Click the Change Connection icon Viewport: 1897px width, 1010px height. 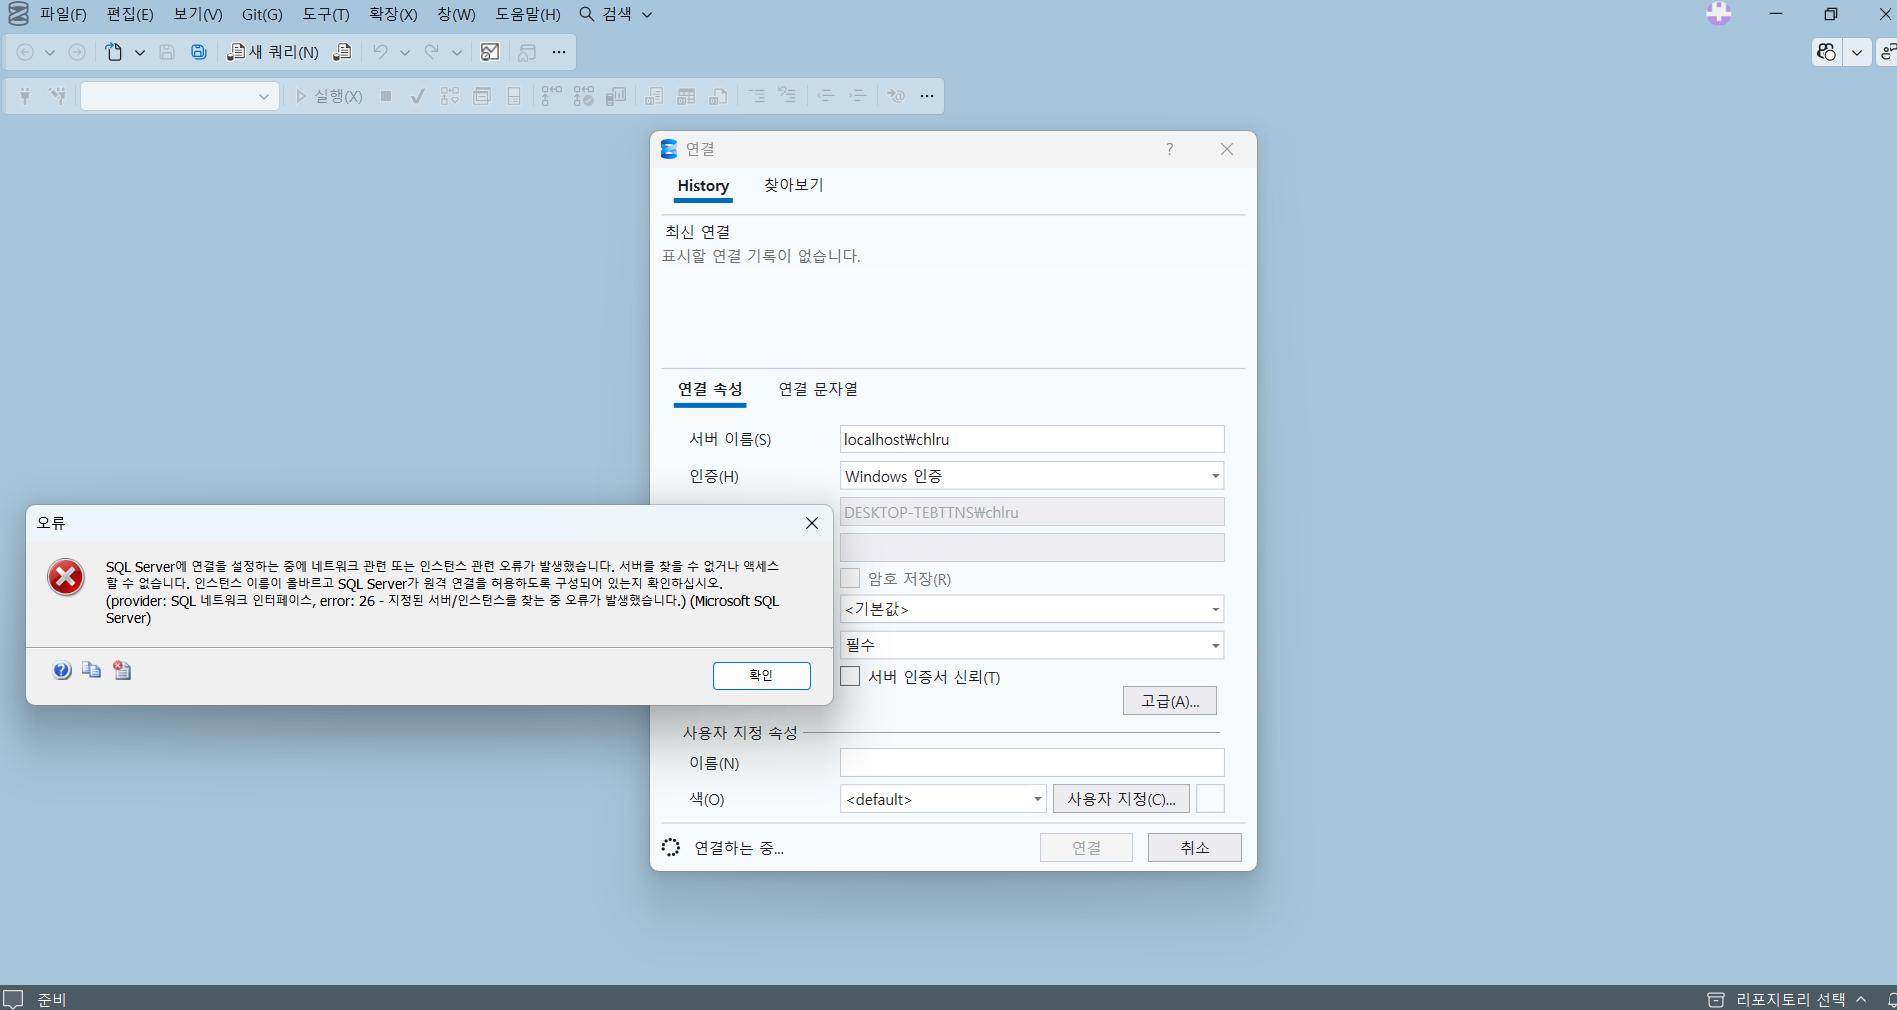(58, 96)
